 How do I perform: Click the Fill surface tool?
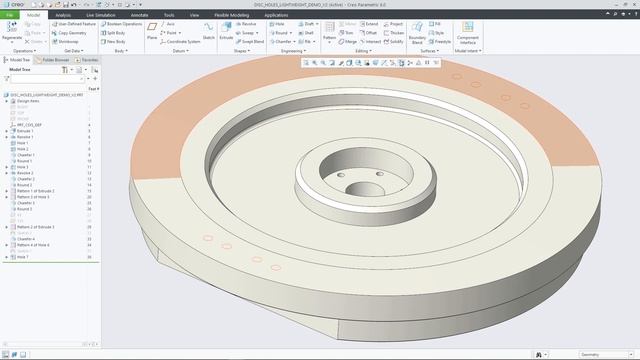pos(435,24)
